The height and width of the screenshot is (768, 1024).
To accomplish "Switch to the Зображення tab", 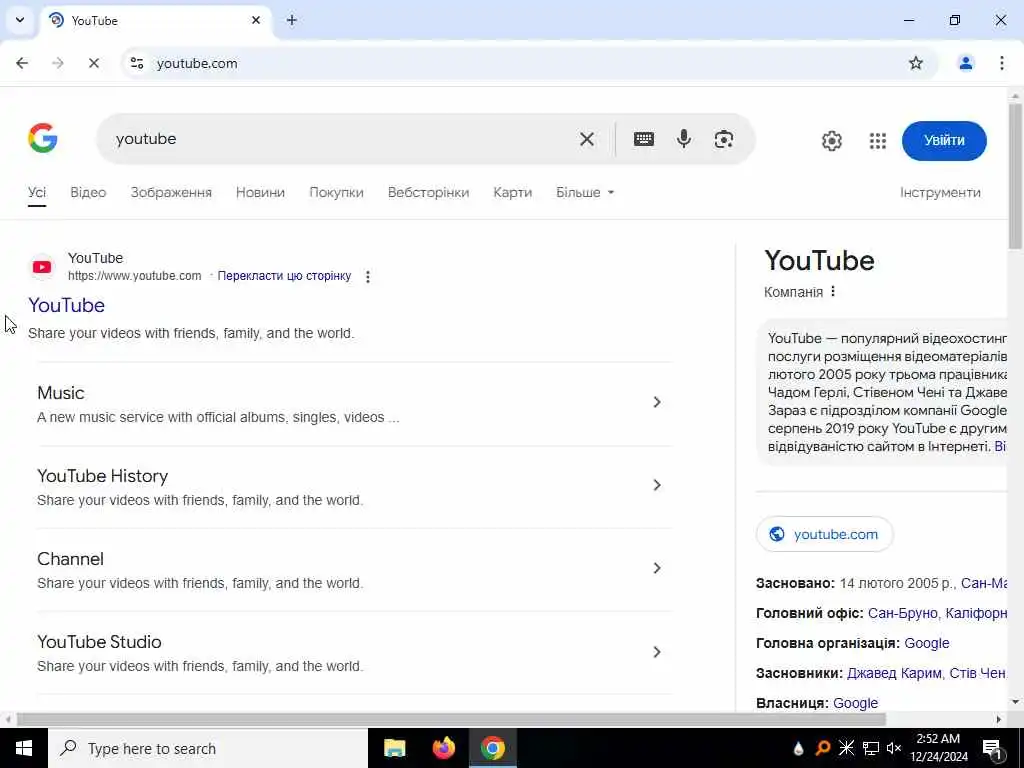I will [171, 193].
